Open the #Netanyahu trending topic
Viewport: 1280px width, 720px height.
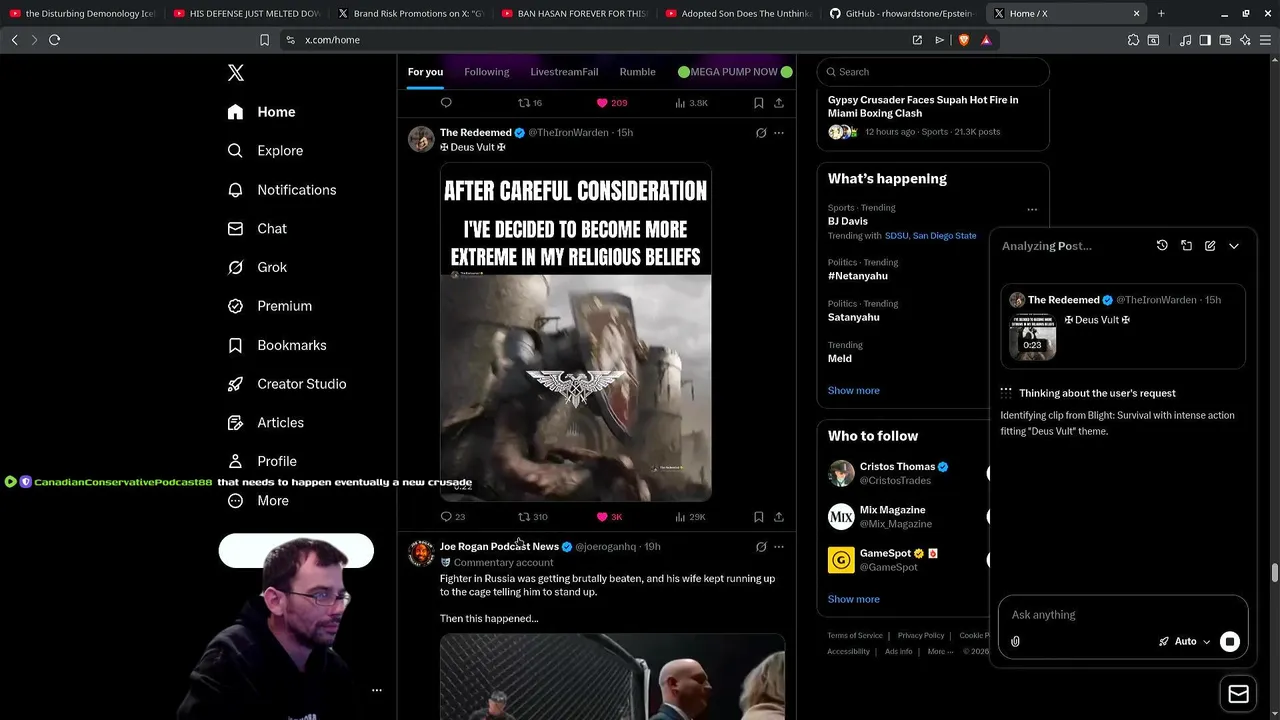pyautogui.click(x=858, y=276)
